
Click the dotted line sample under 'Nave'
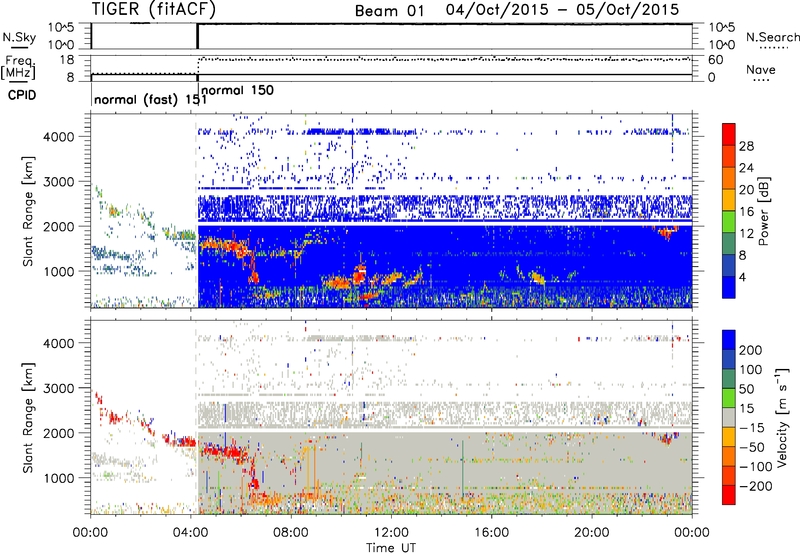point(761,81)
